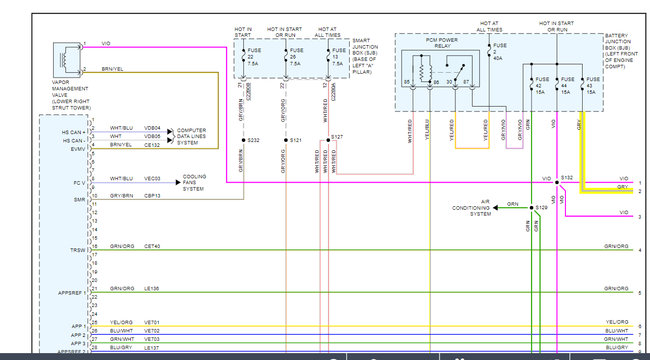Click the VAPOR MANAGEMENT VALVE label
The width and height of the screenshot is (650, 360).
[70, 95]
